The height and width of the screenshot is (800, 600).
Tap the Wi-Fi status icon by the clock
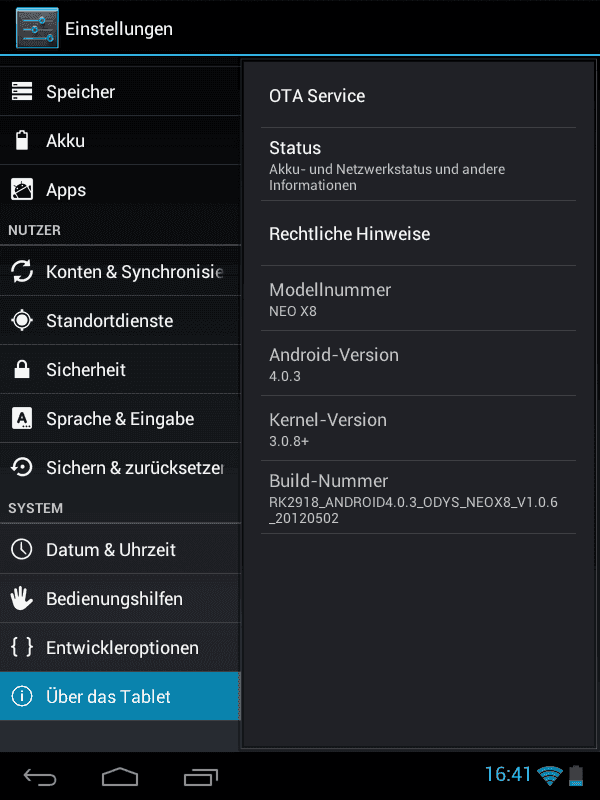point(549,776)
